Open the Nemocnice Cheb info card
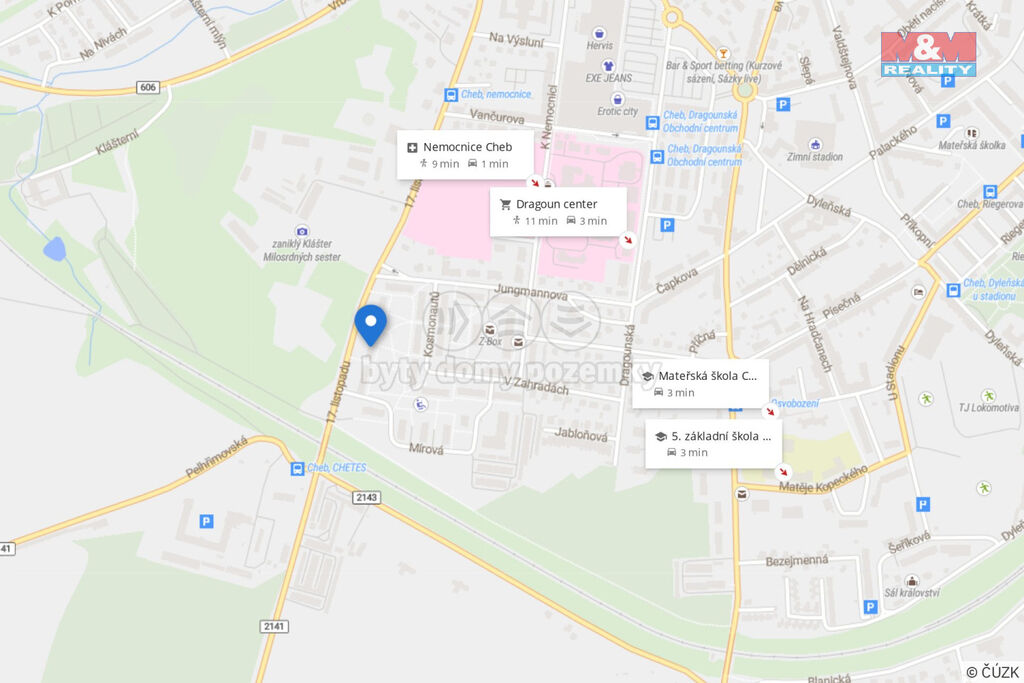 (465, 155)
